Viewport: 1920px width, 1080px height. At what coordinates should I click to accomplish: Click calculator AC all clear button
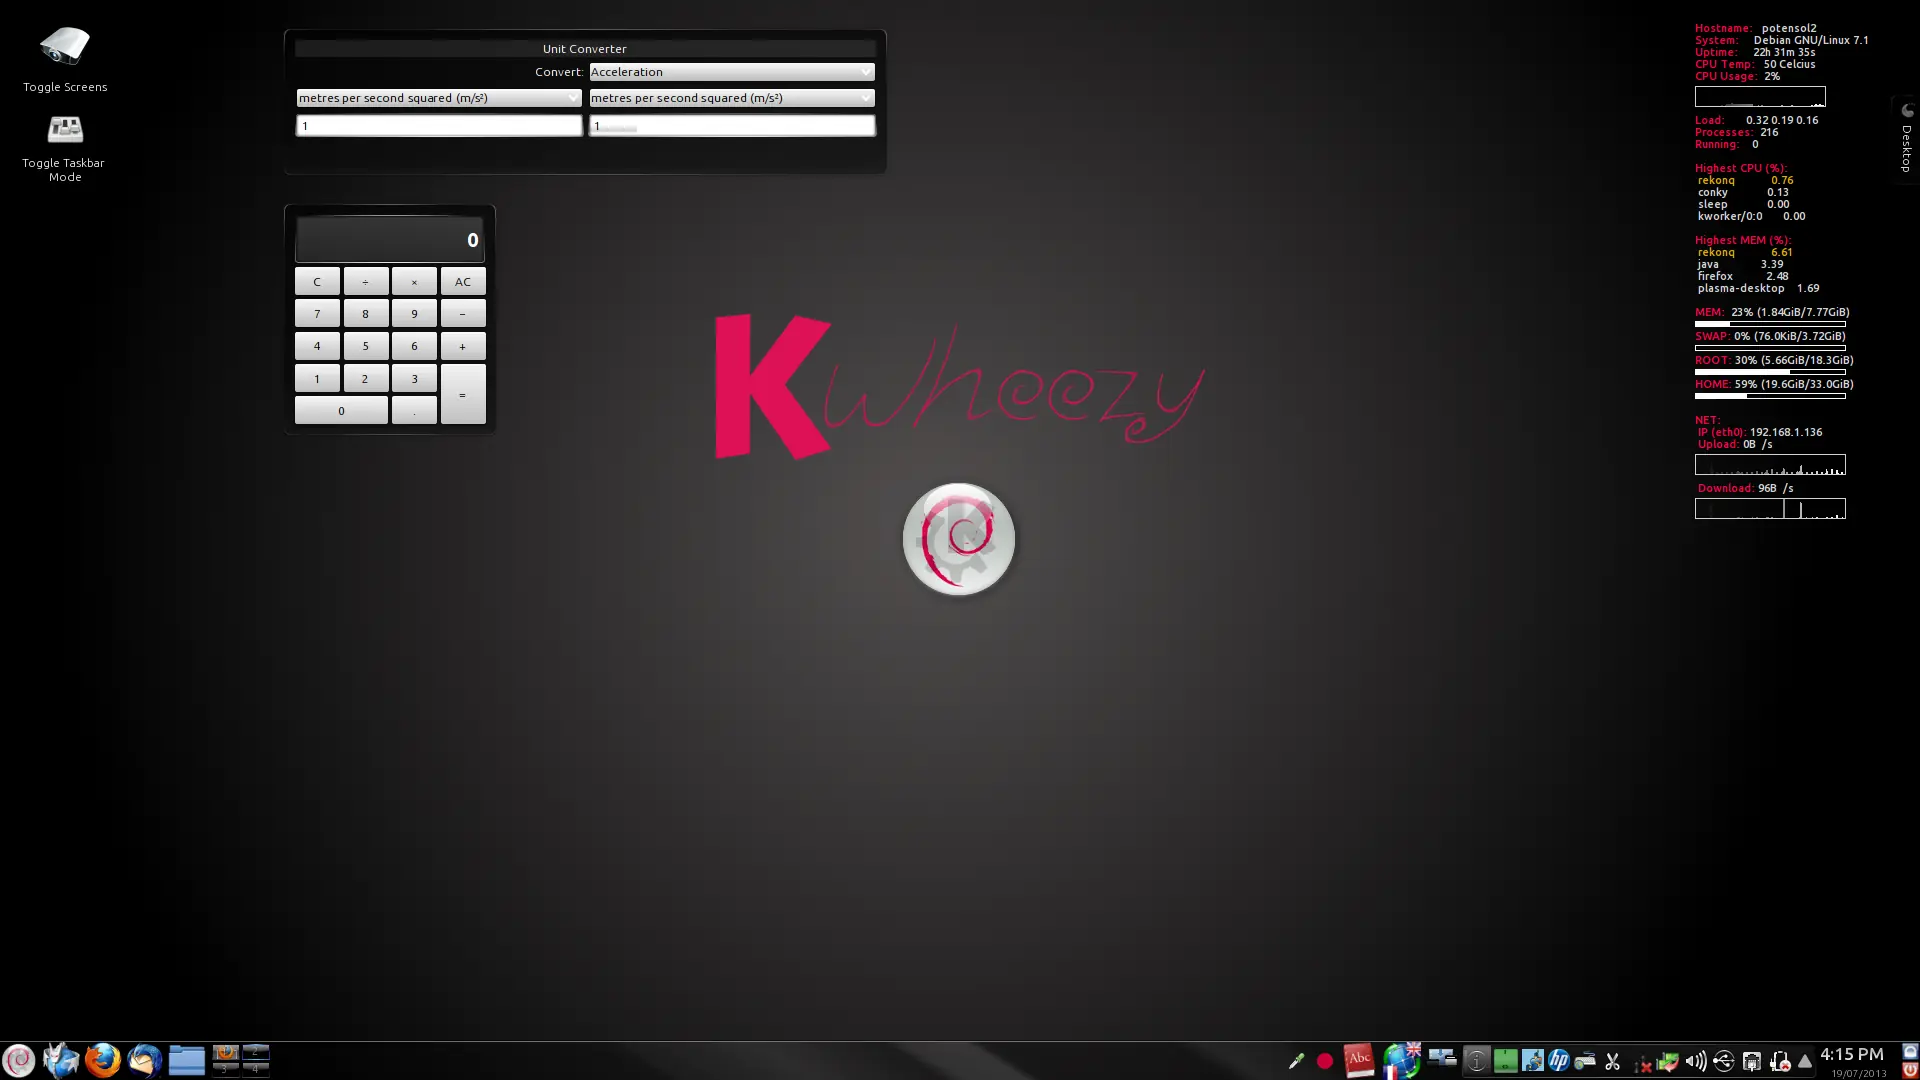pos(463,282)
